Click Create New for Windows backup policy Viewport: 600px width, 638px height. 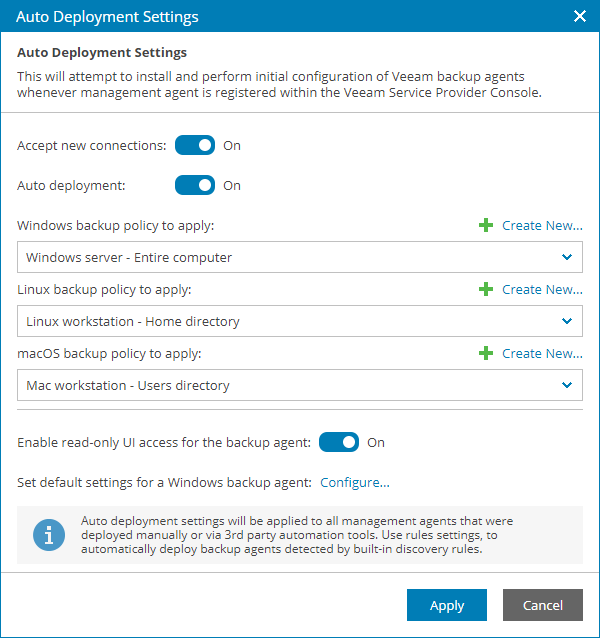pos(542,225)
